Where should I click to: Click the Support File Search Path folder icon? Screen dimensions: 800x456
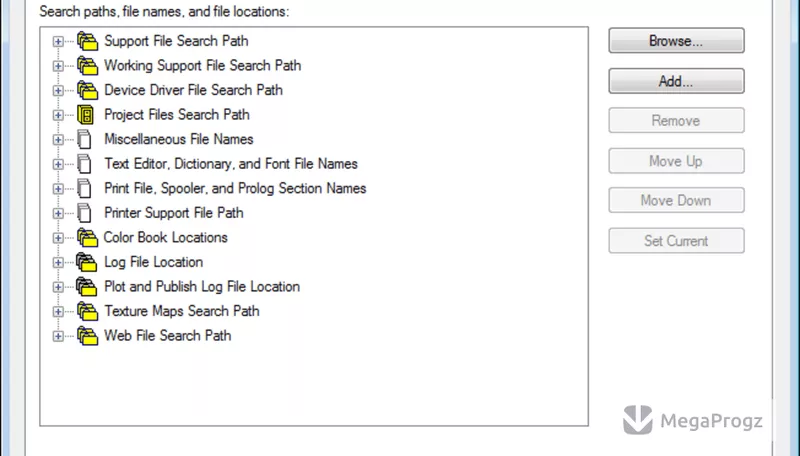click(x=87, y=41)
